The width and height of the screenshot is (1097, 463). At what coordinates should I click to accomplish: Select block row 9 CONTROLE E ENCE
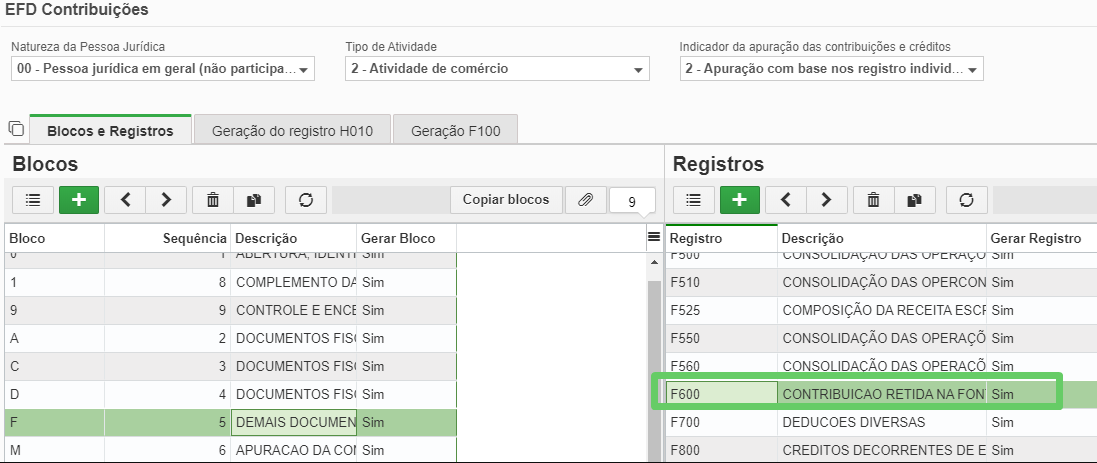tap(230, 311)
